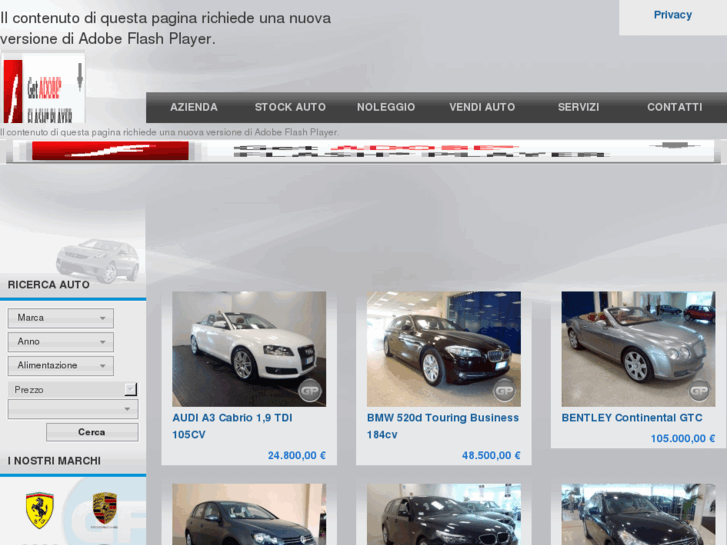Click GP watermark icon on Bentley photo

[699, 391]
